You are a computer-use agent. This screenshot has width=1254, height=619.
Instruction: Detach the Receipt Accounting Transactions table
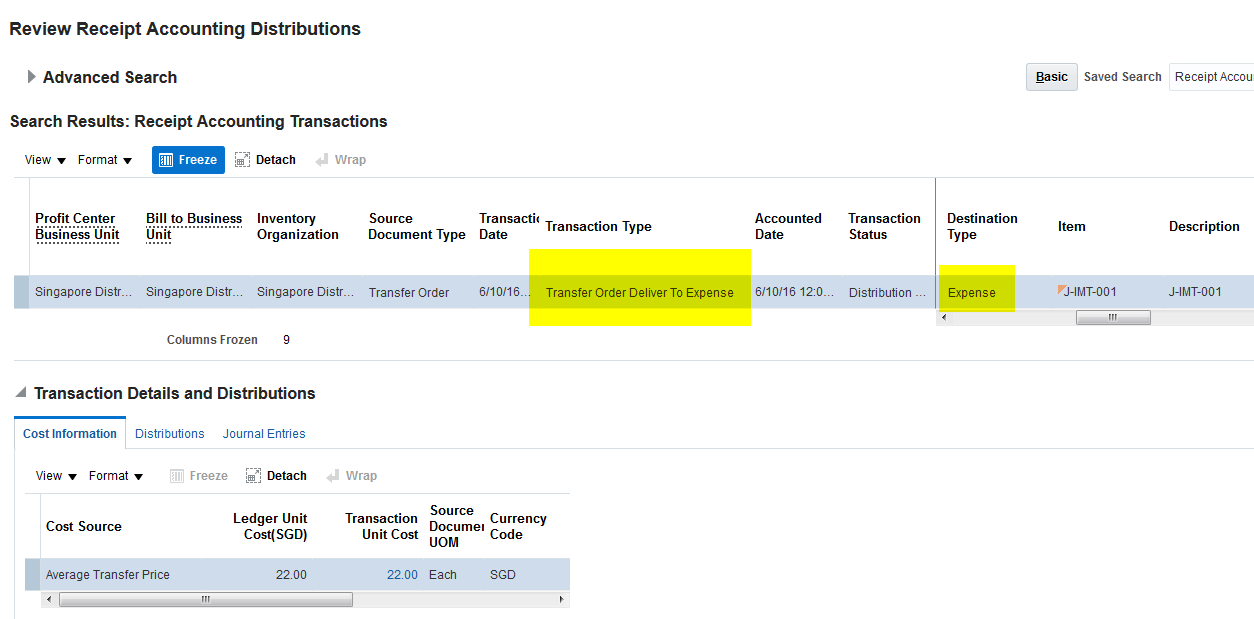pos(266,160)
